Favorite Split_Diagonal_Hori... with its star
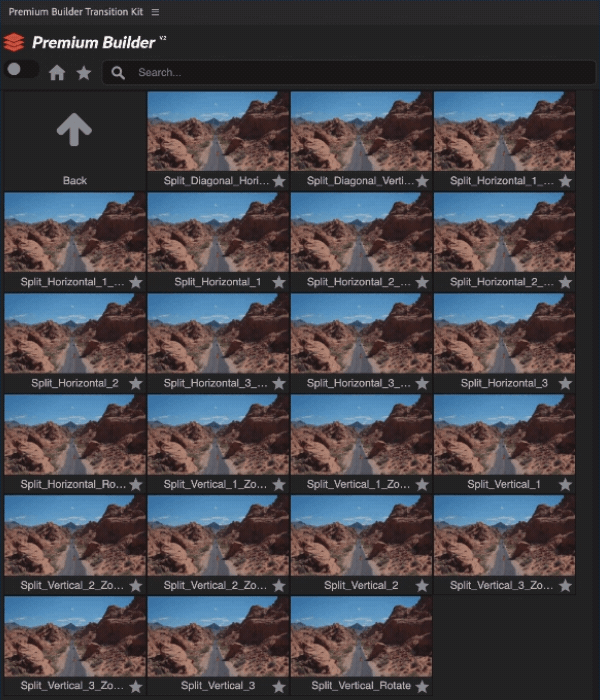Image resolution: width=600 pixels, height=700 pixels. click(279, 181)
